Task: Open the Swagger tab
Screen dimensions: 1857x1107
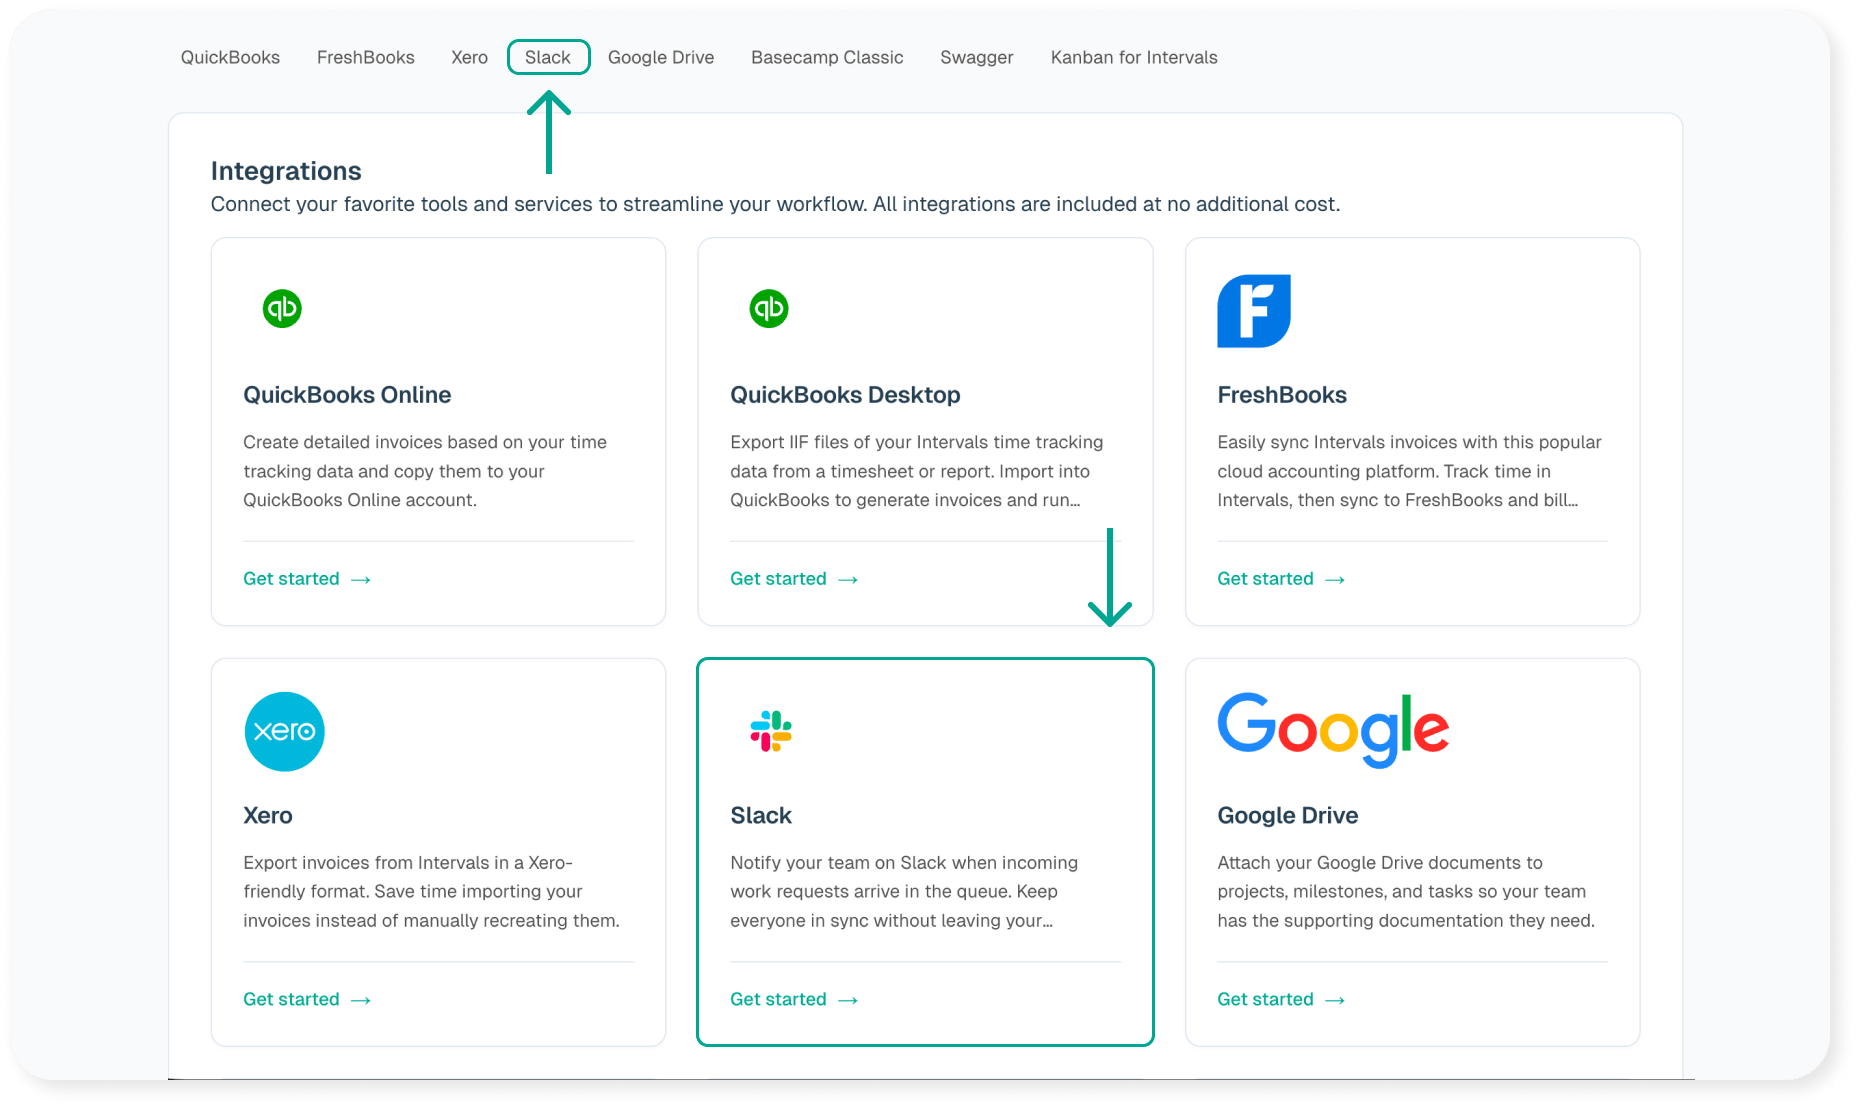Action: tap(976, 58)
